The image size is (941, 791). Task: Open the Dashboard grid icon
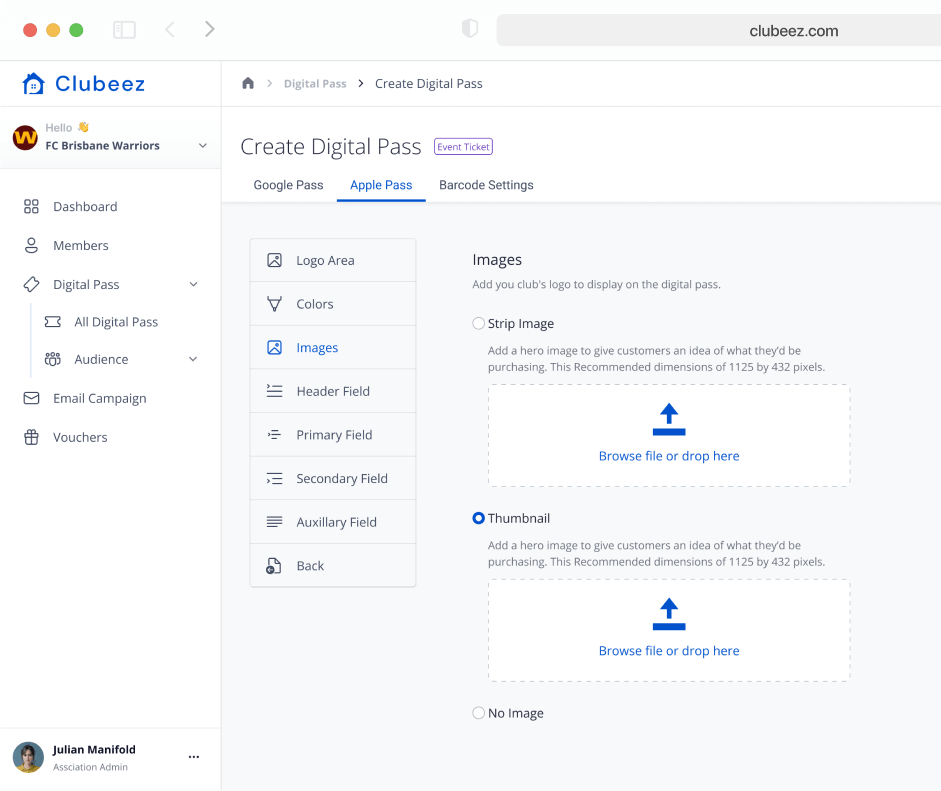click(x=31, y=207)
